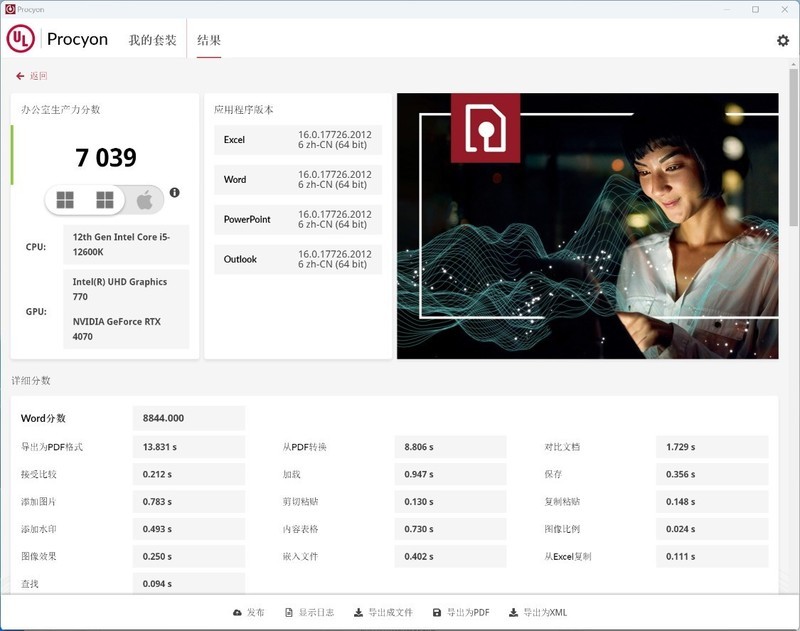Screen dimensions: 800x631
Task: Switch to the 结果 tab
Action: coord(207,40)
